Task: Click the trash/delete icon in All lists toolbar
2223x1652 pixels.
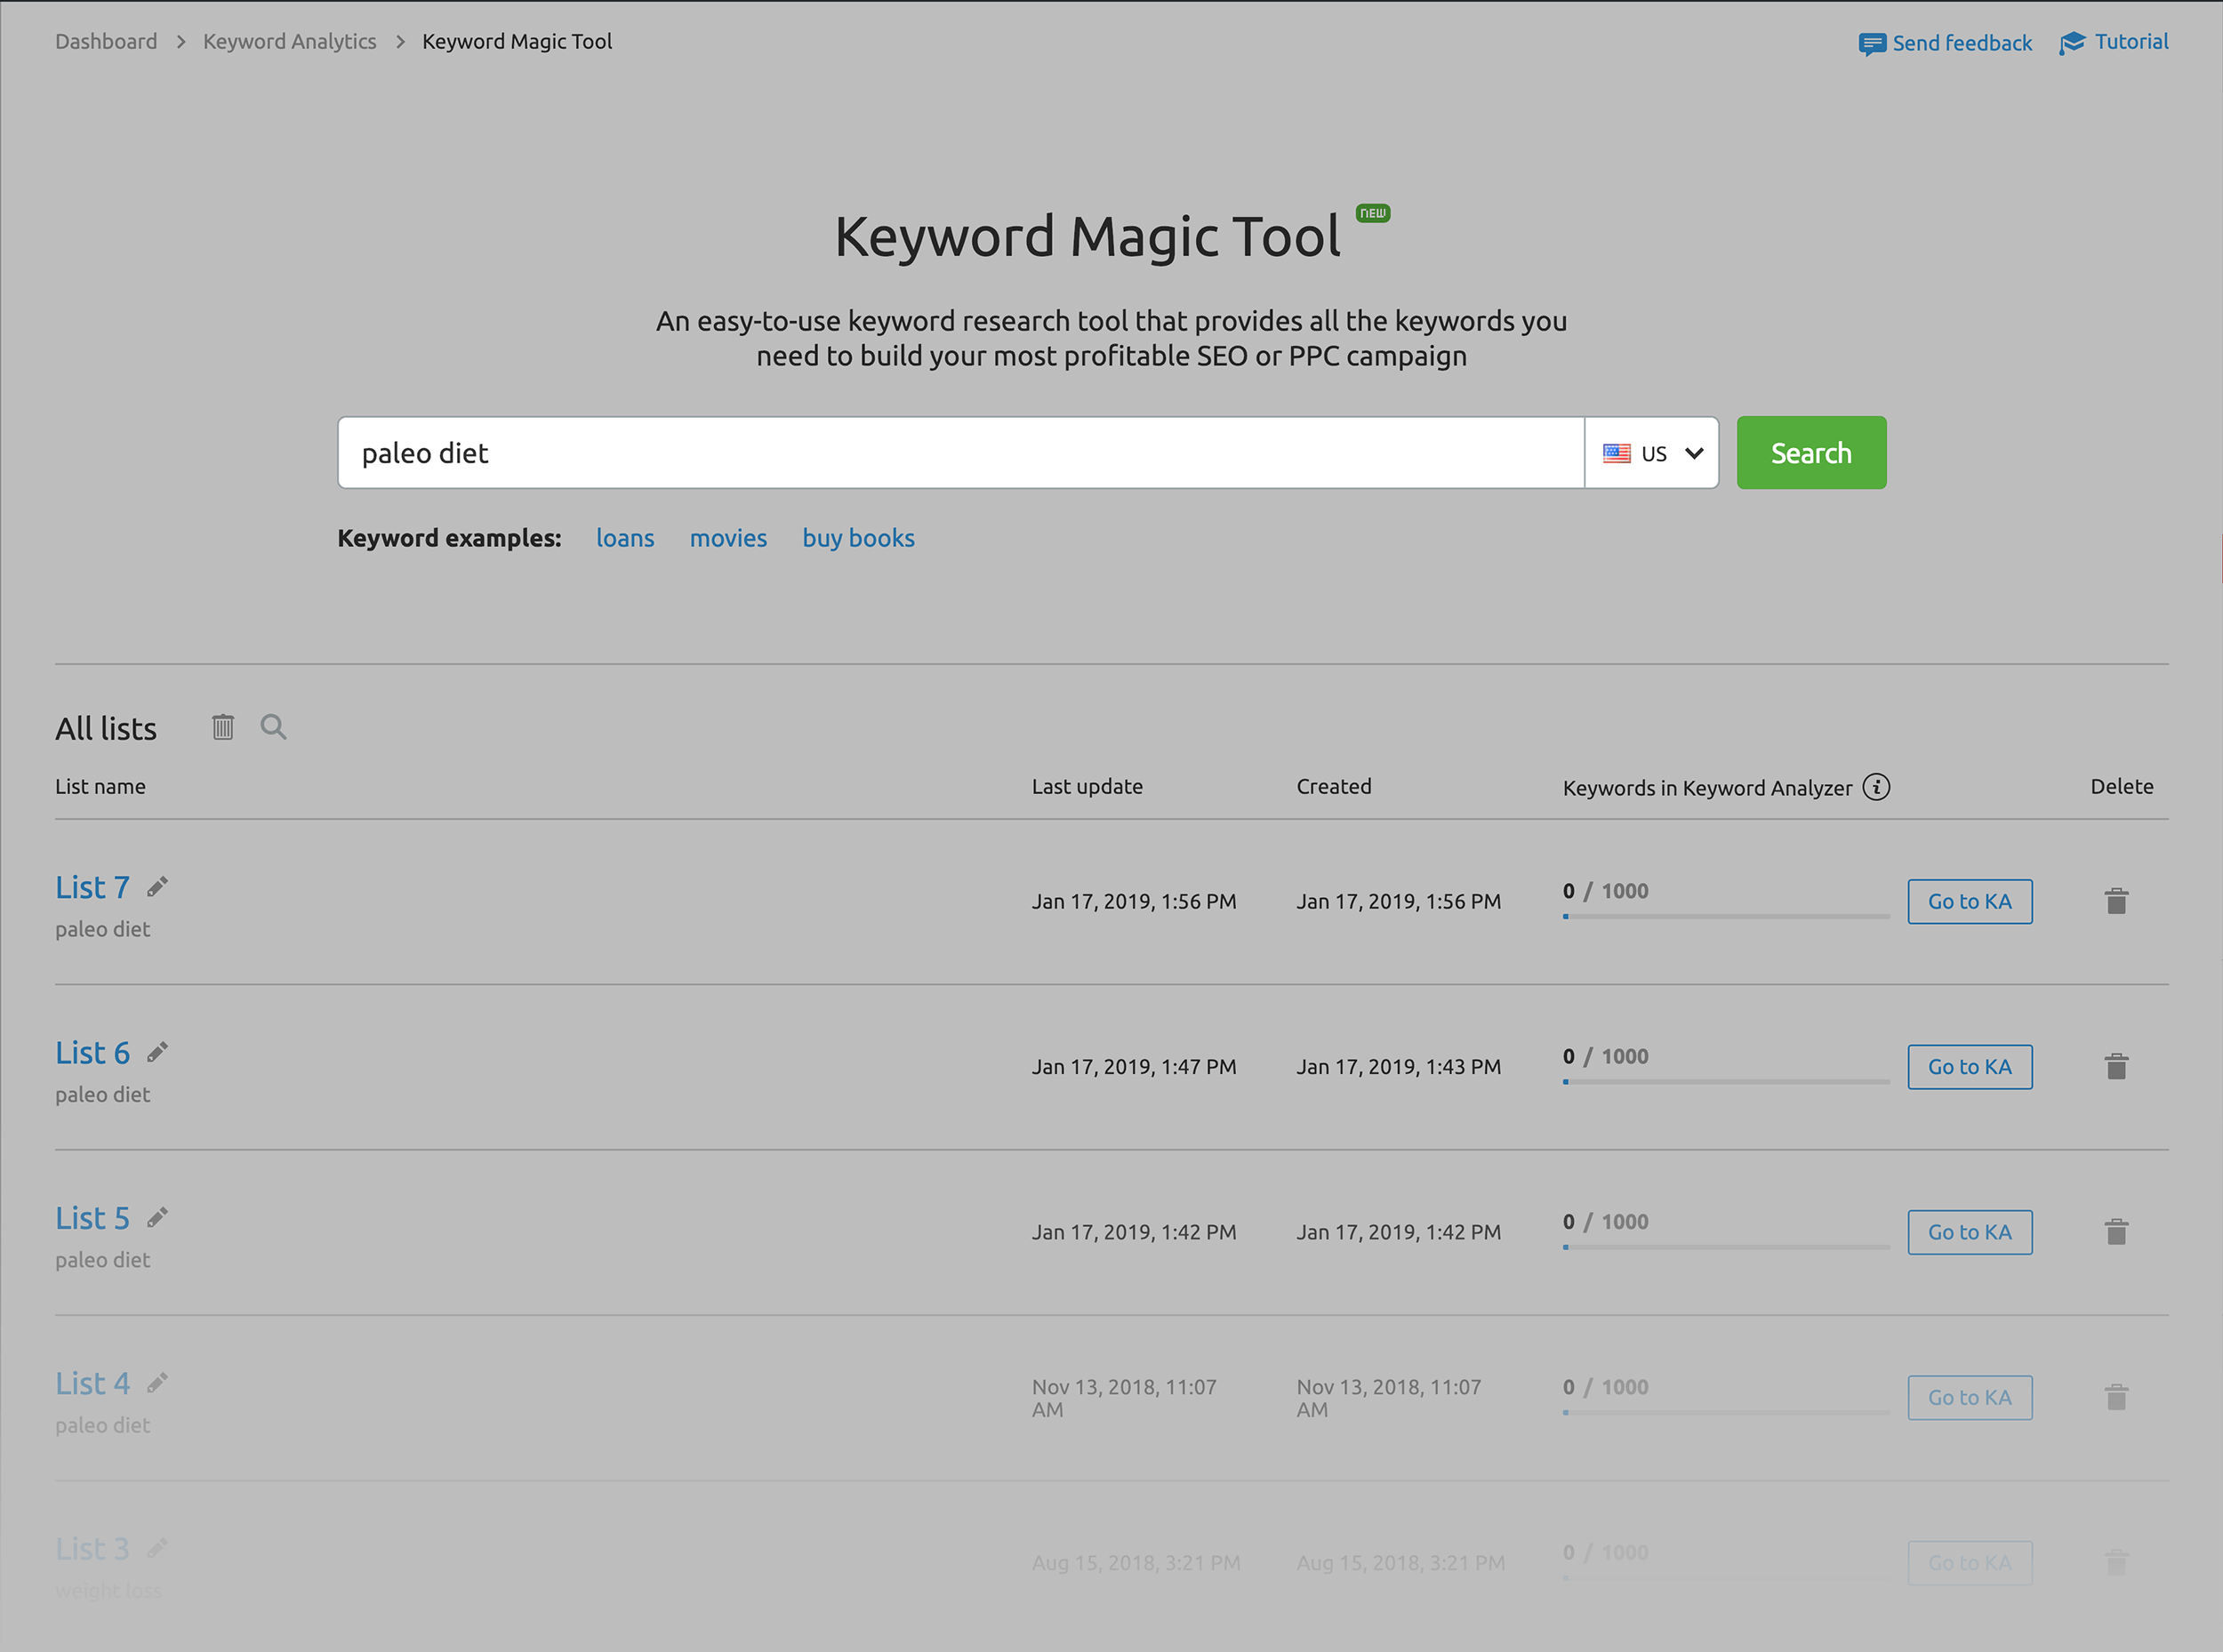Action: click(224, 727)
